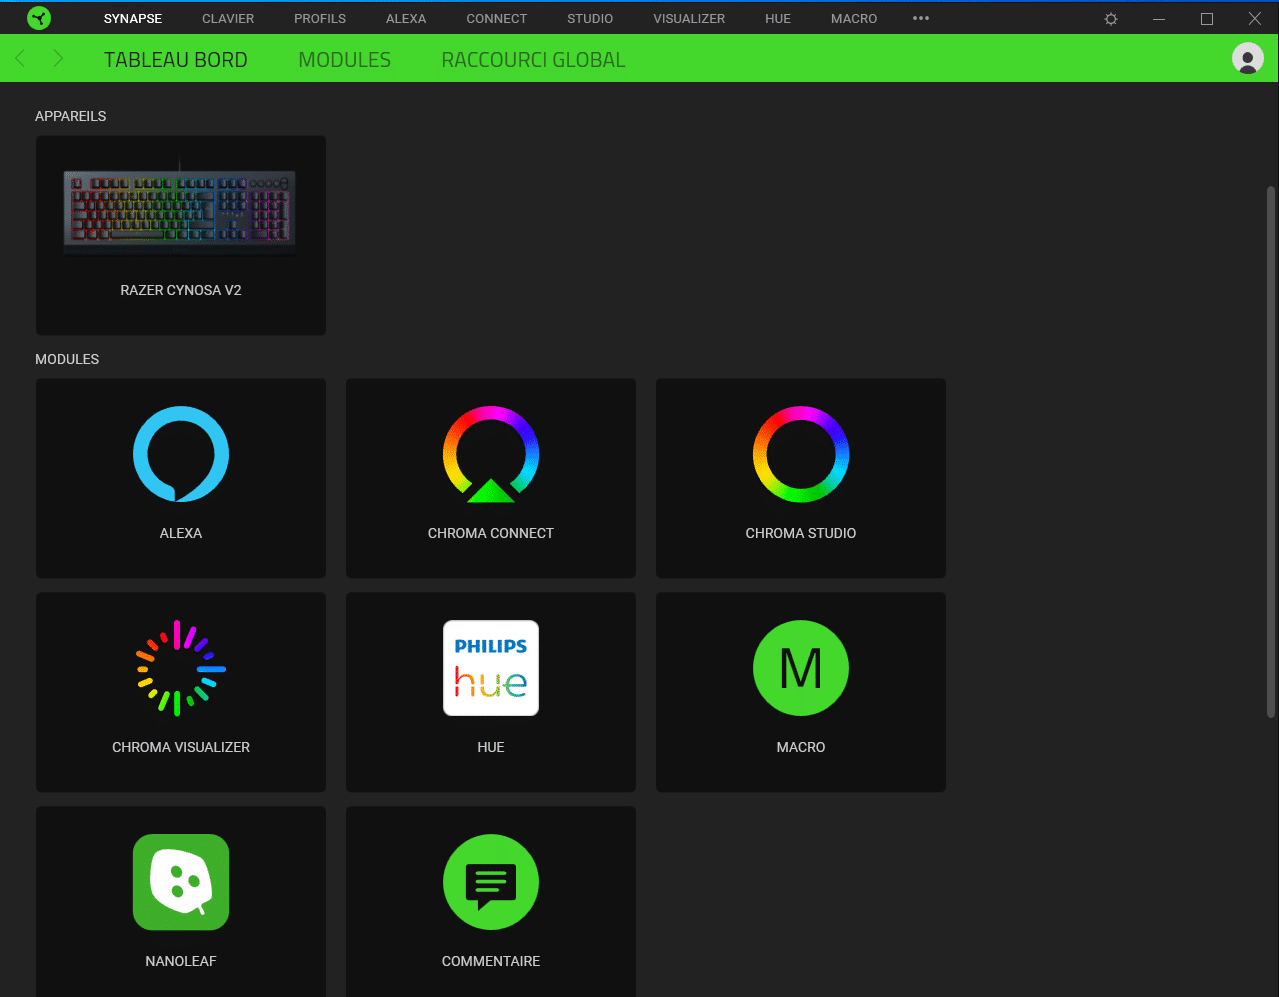Open the Philips Hue icon
Screen dimensions: 1279x997
(491, 668)
